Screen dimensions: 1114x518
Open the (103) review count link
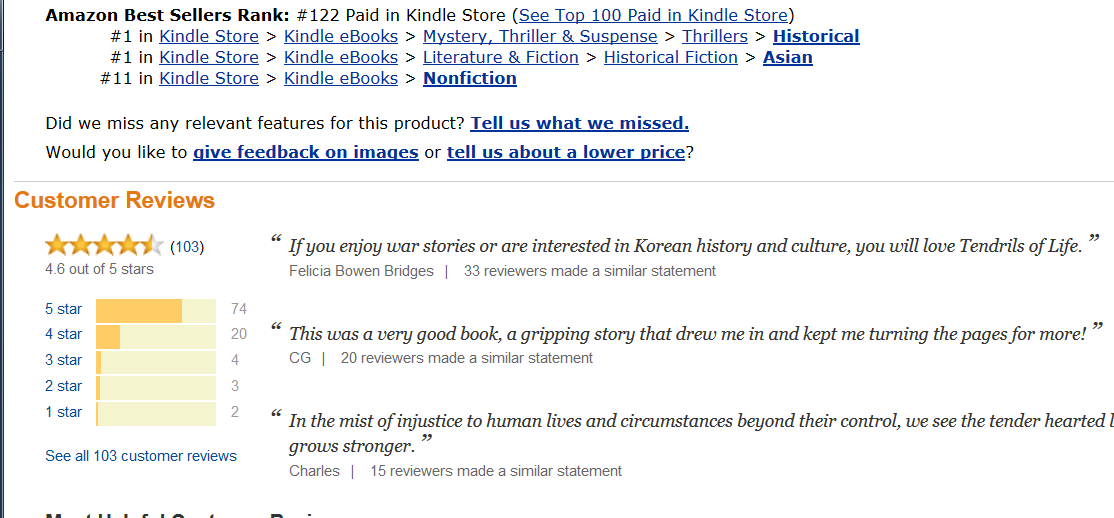pos(187,247)
